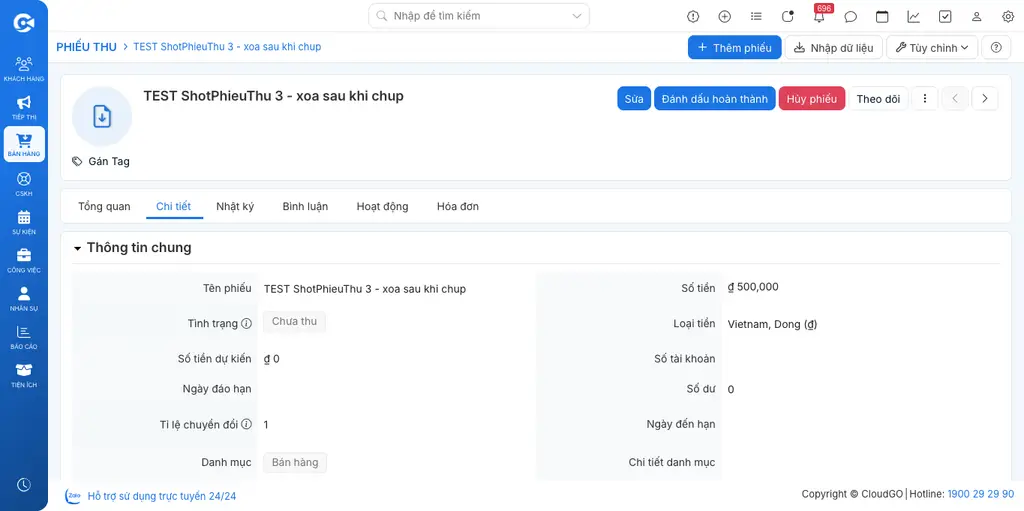Viewport: 1024px width, 511px height.
Task: Click the hotline number 1900 29 29 90
Action: [980, 493]
